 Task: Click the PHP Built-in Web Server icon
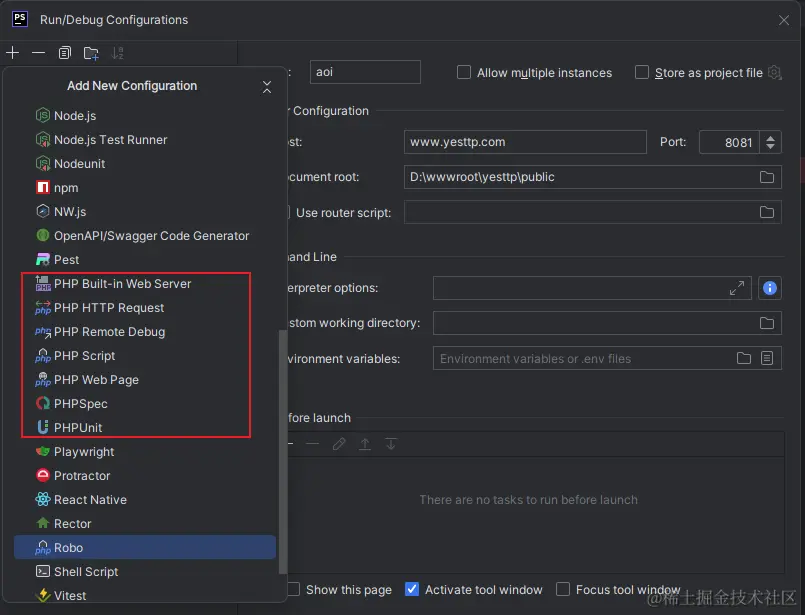pos(43,283)
